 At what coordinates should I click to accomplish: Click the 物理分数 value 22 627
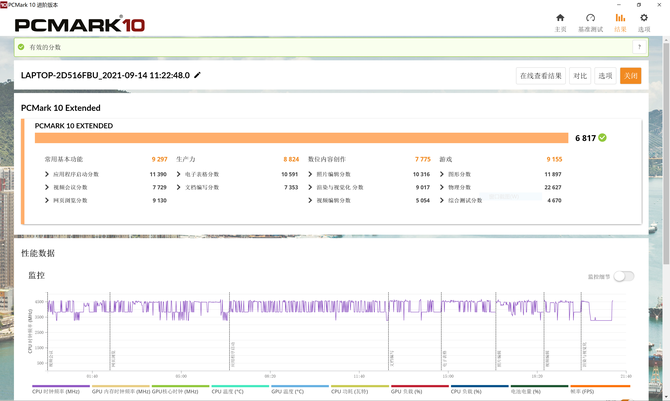click(553, 187)
